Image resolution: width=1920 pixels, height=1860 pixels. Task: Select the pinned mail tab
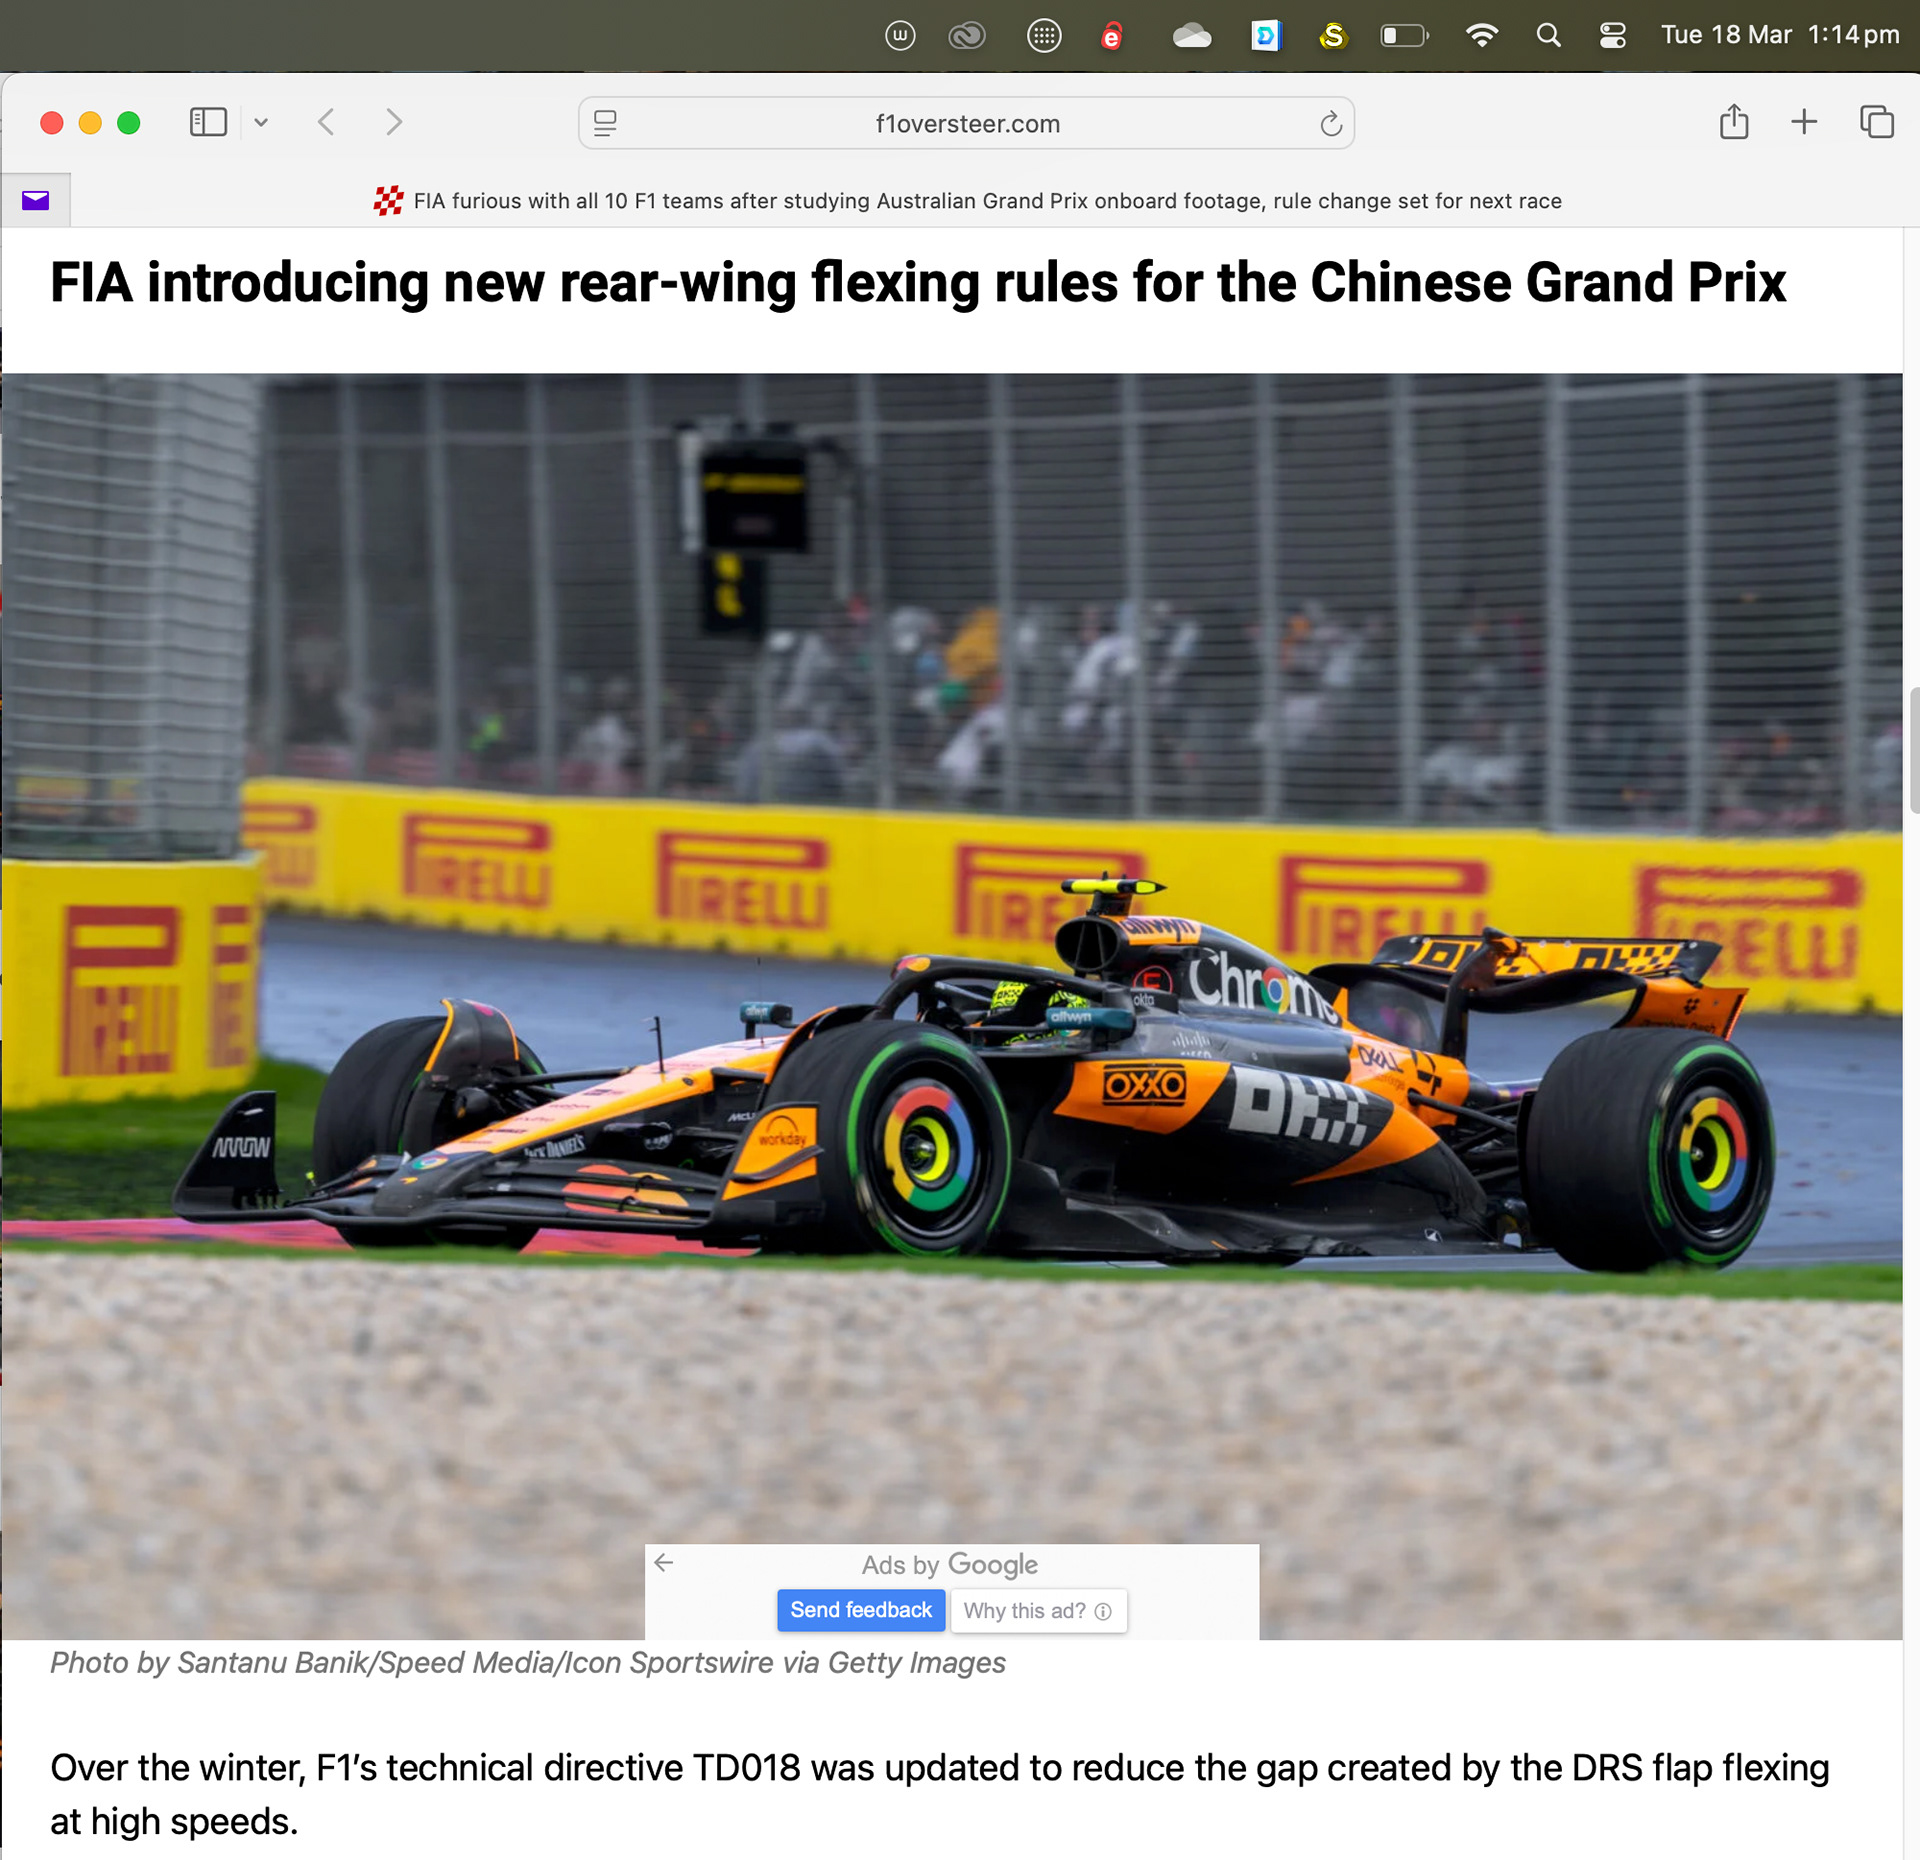[36, 201]
